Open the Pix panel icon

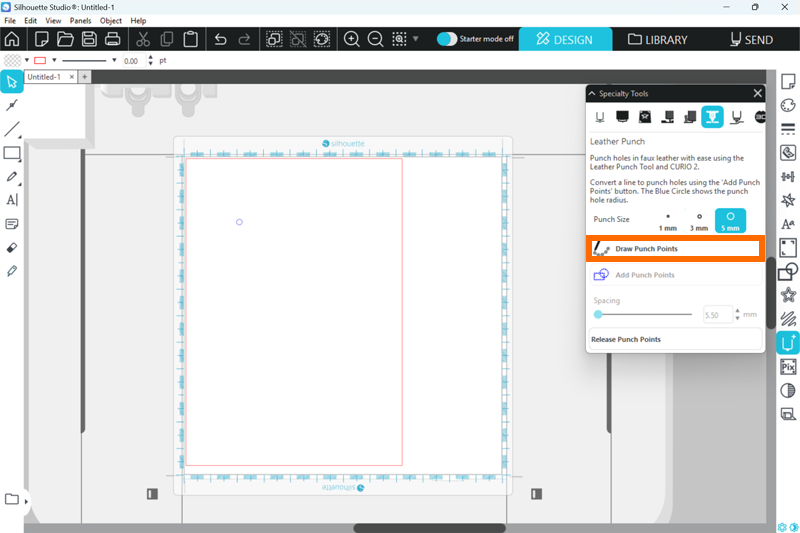pyautogui.click(x=788, y=367)
